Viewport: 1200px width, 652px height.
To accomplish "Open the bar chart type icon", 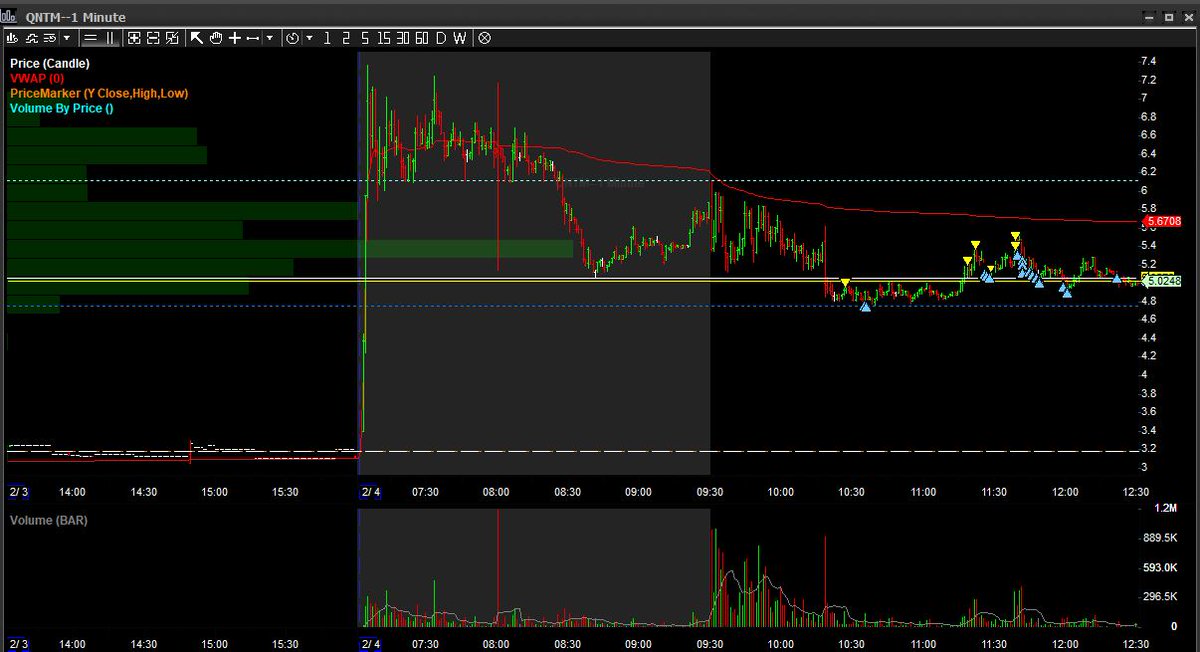I will (x=12, y=38).
